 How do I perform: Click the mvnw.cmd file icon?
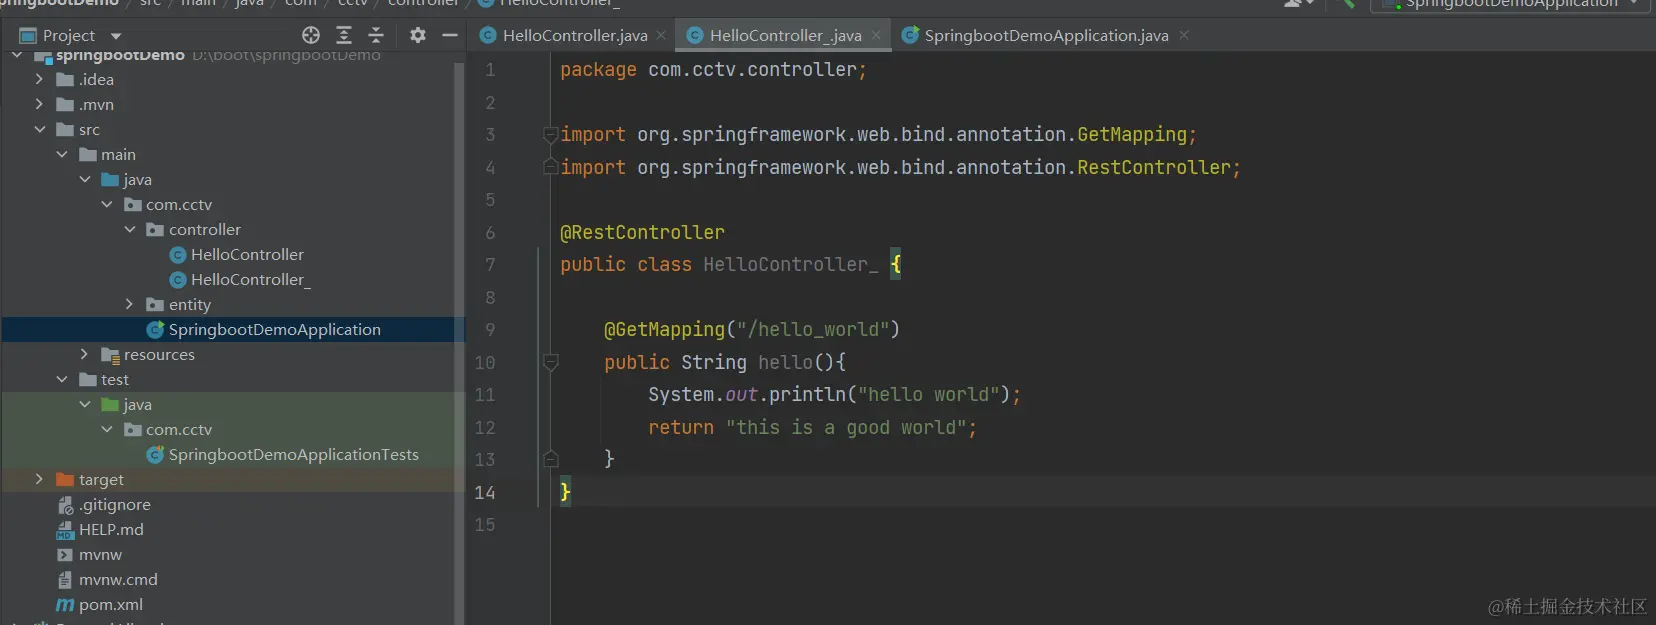coord(65,579)
